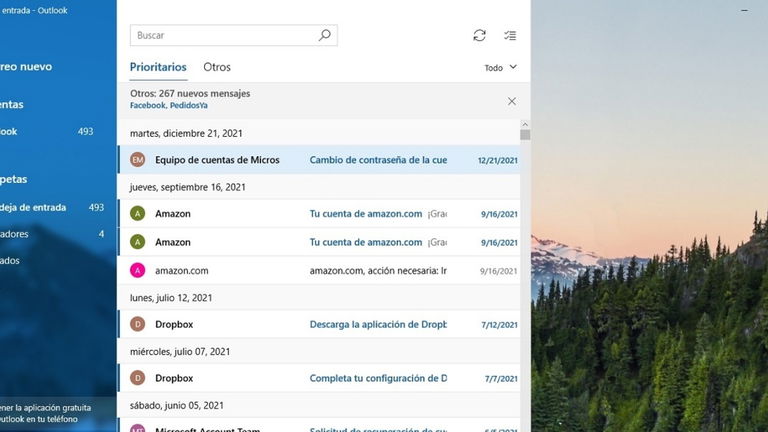Open the amazon.com acción necesaria email
The height and width of the screenshot is (432, 768).
pyautogui.click(x=319, y=270)
